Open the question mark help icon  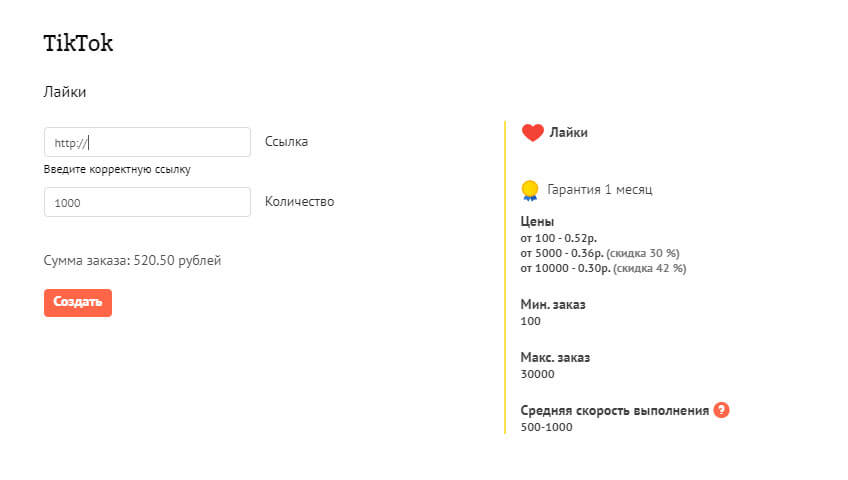(x=721, y=410)
